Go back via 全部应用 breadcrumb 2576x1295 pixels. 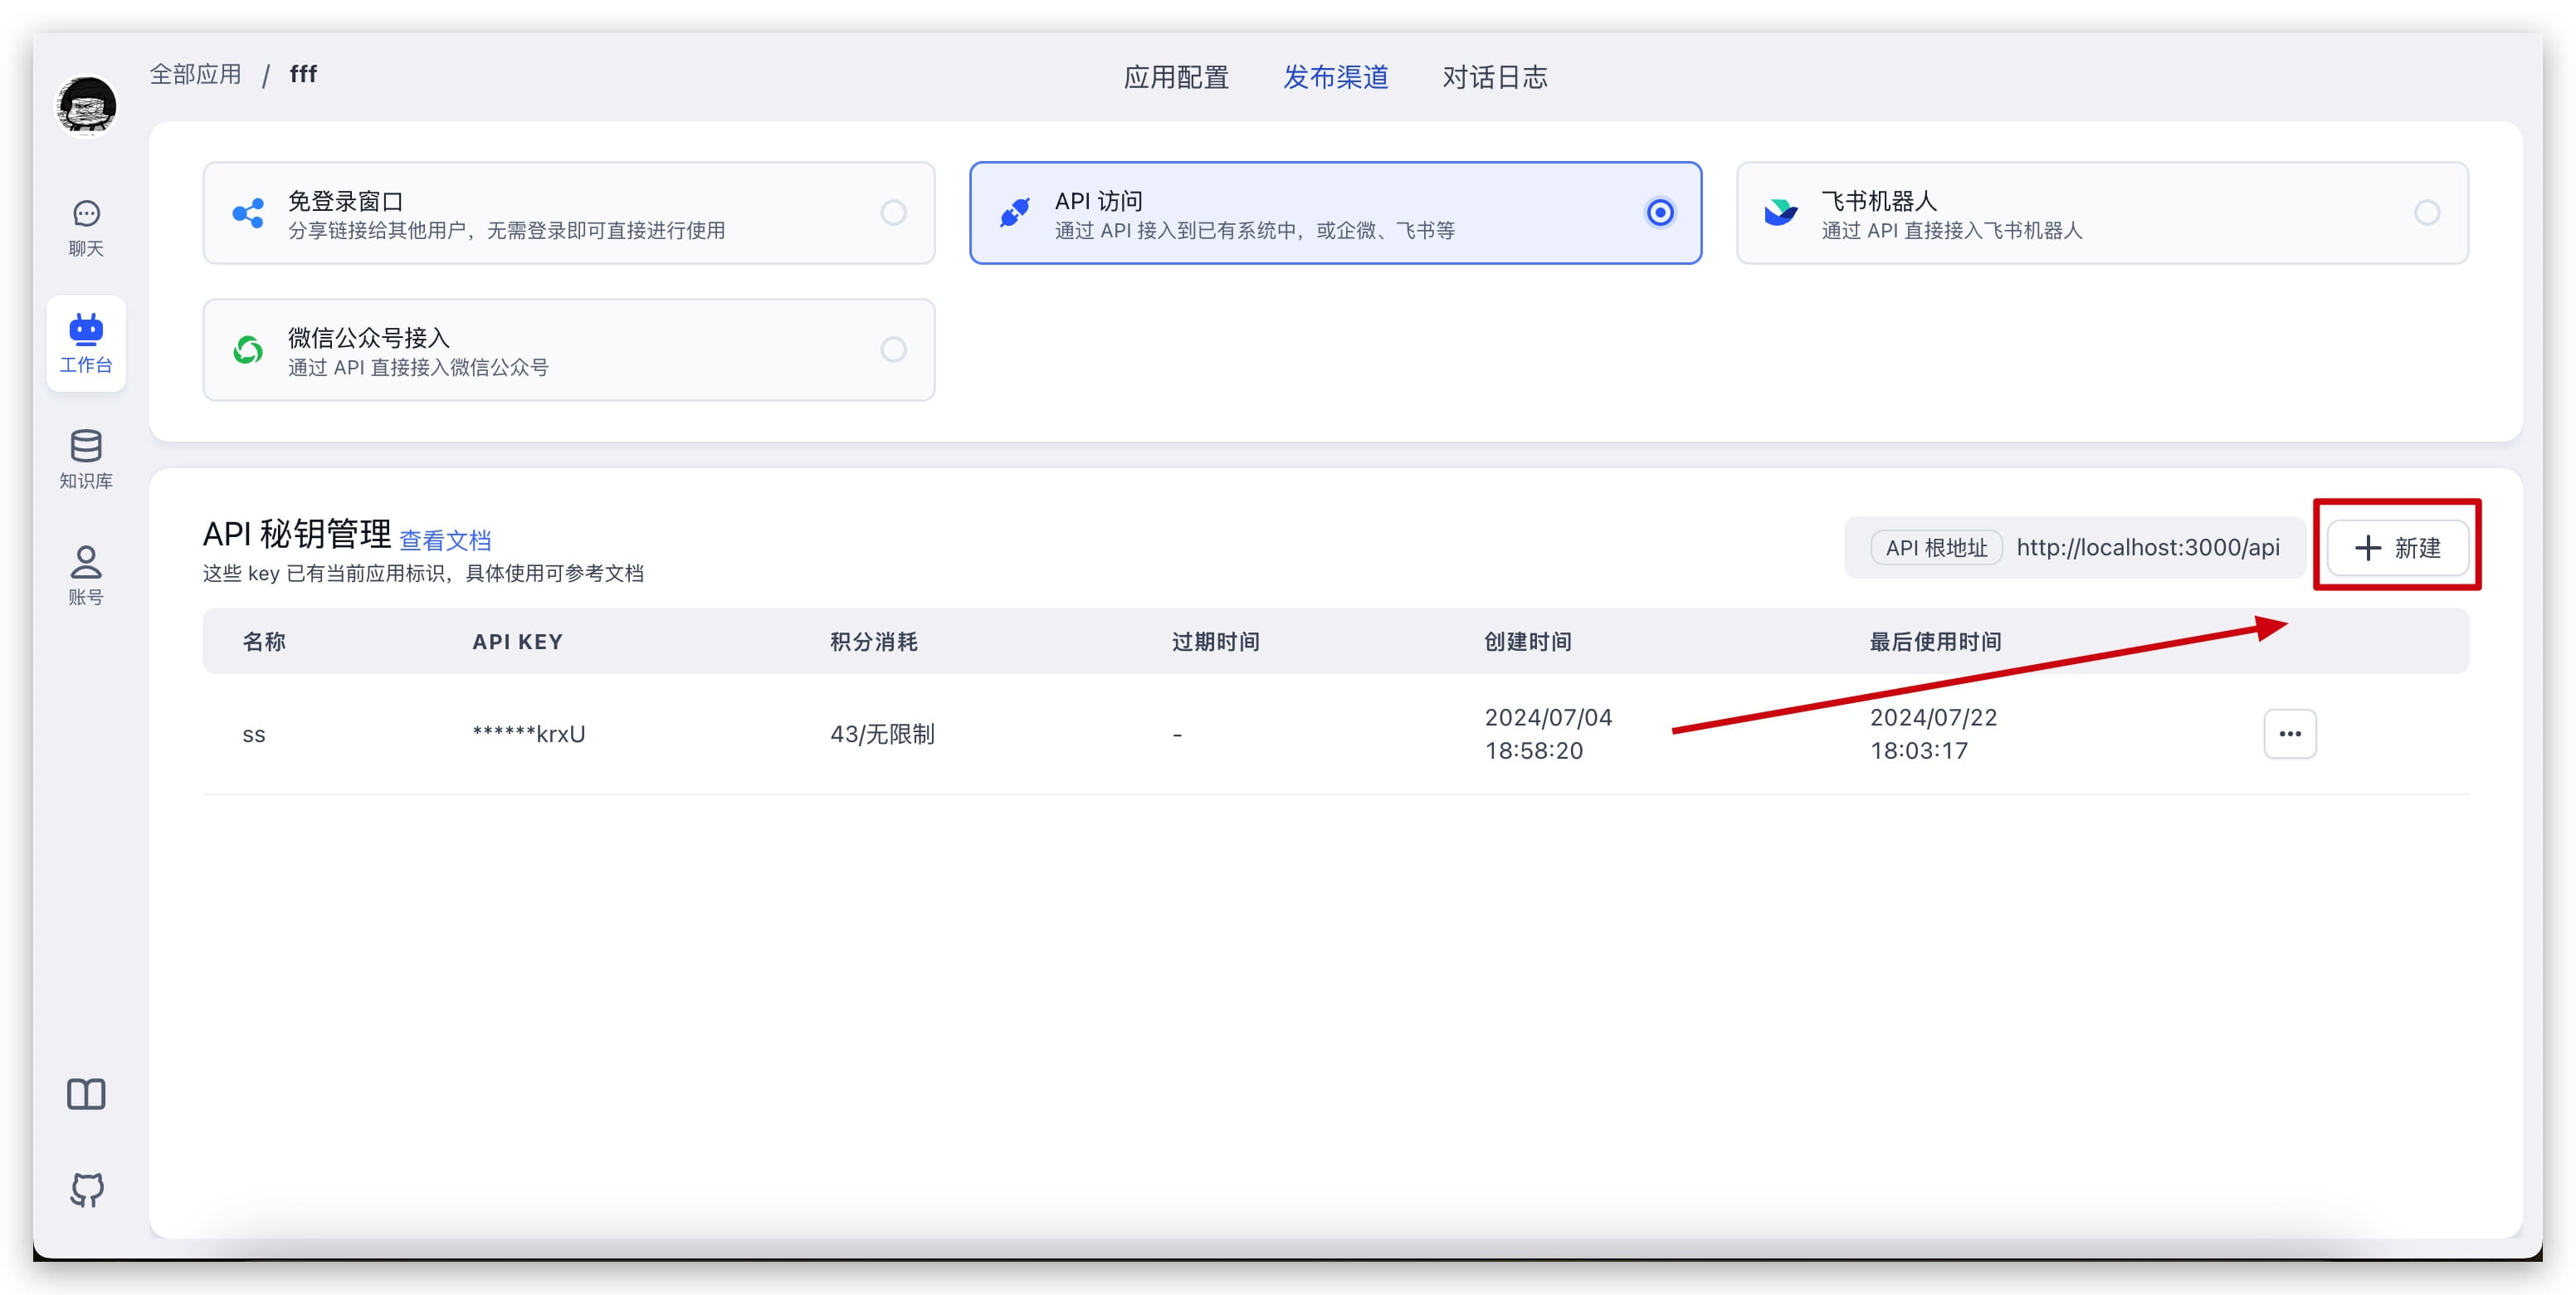(x=196, y=74)
